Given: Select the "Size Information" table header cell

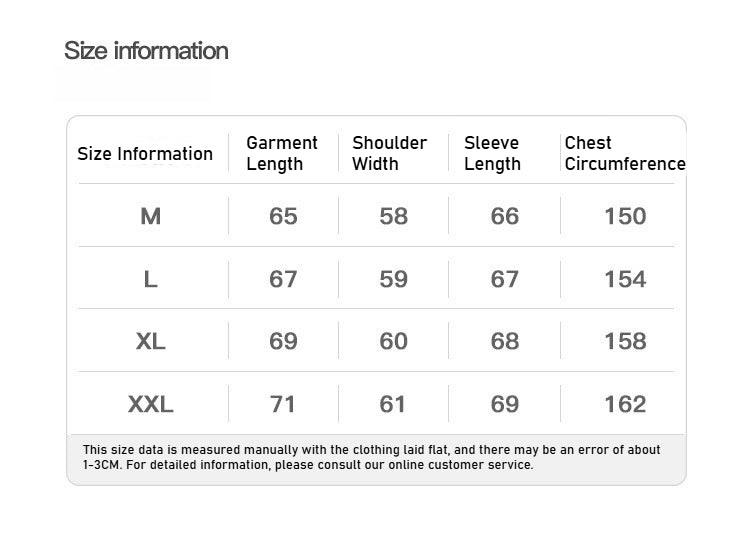Looking at the screenshot, I should click(x=145, y=154).
